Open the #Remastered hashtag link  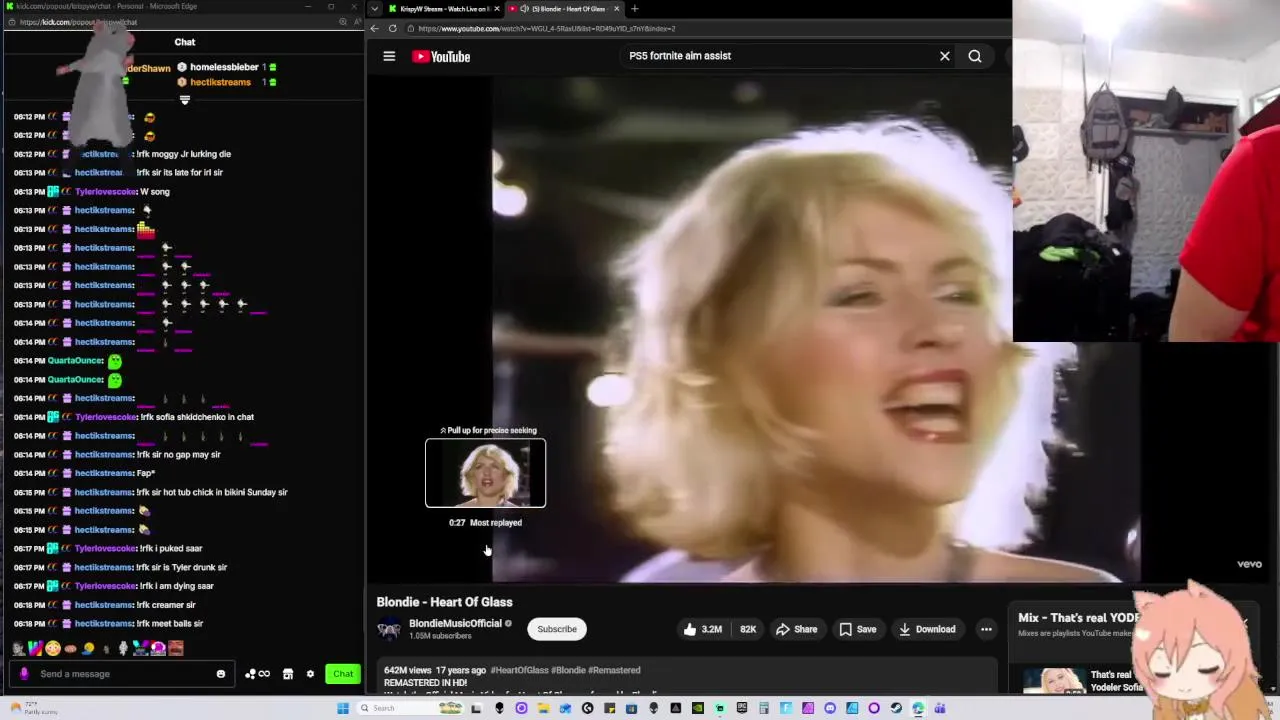pos(614,670)
